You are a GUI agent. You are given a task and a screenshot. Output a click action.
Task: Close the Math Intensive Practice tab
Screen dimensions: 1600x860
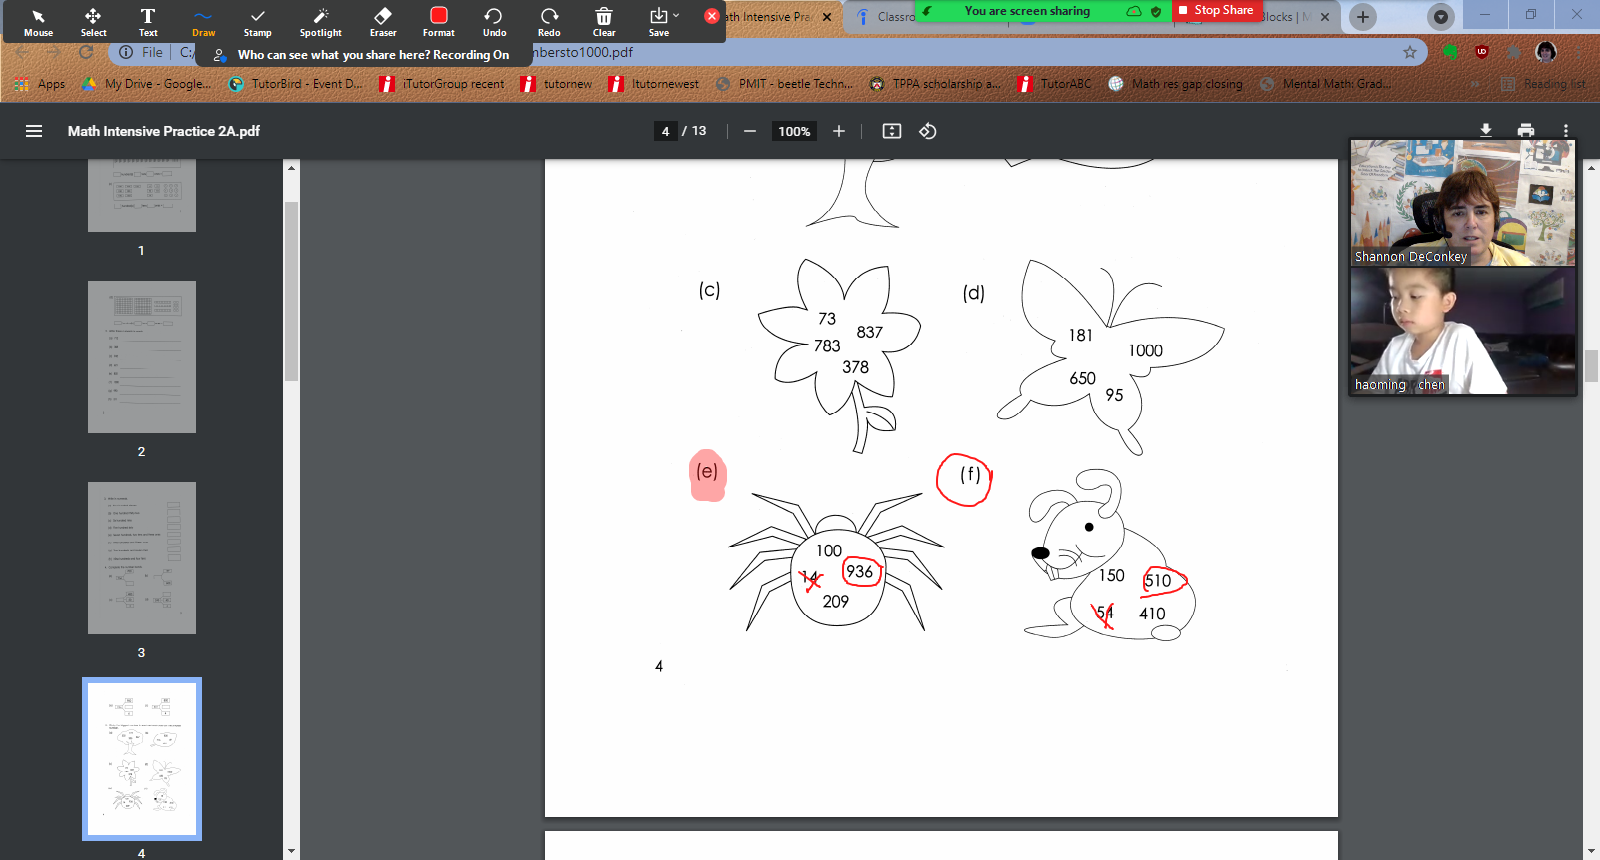(827, 17)
